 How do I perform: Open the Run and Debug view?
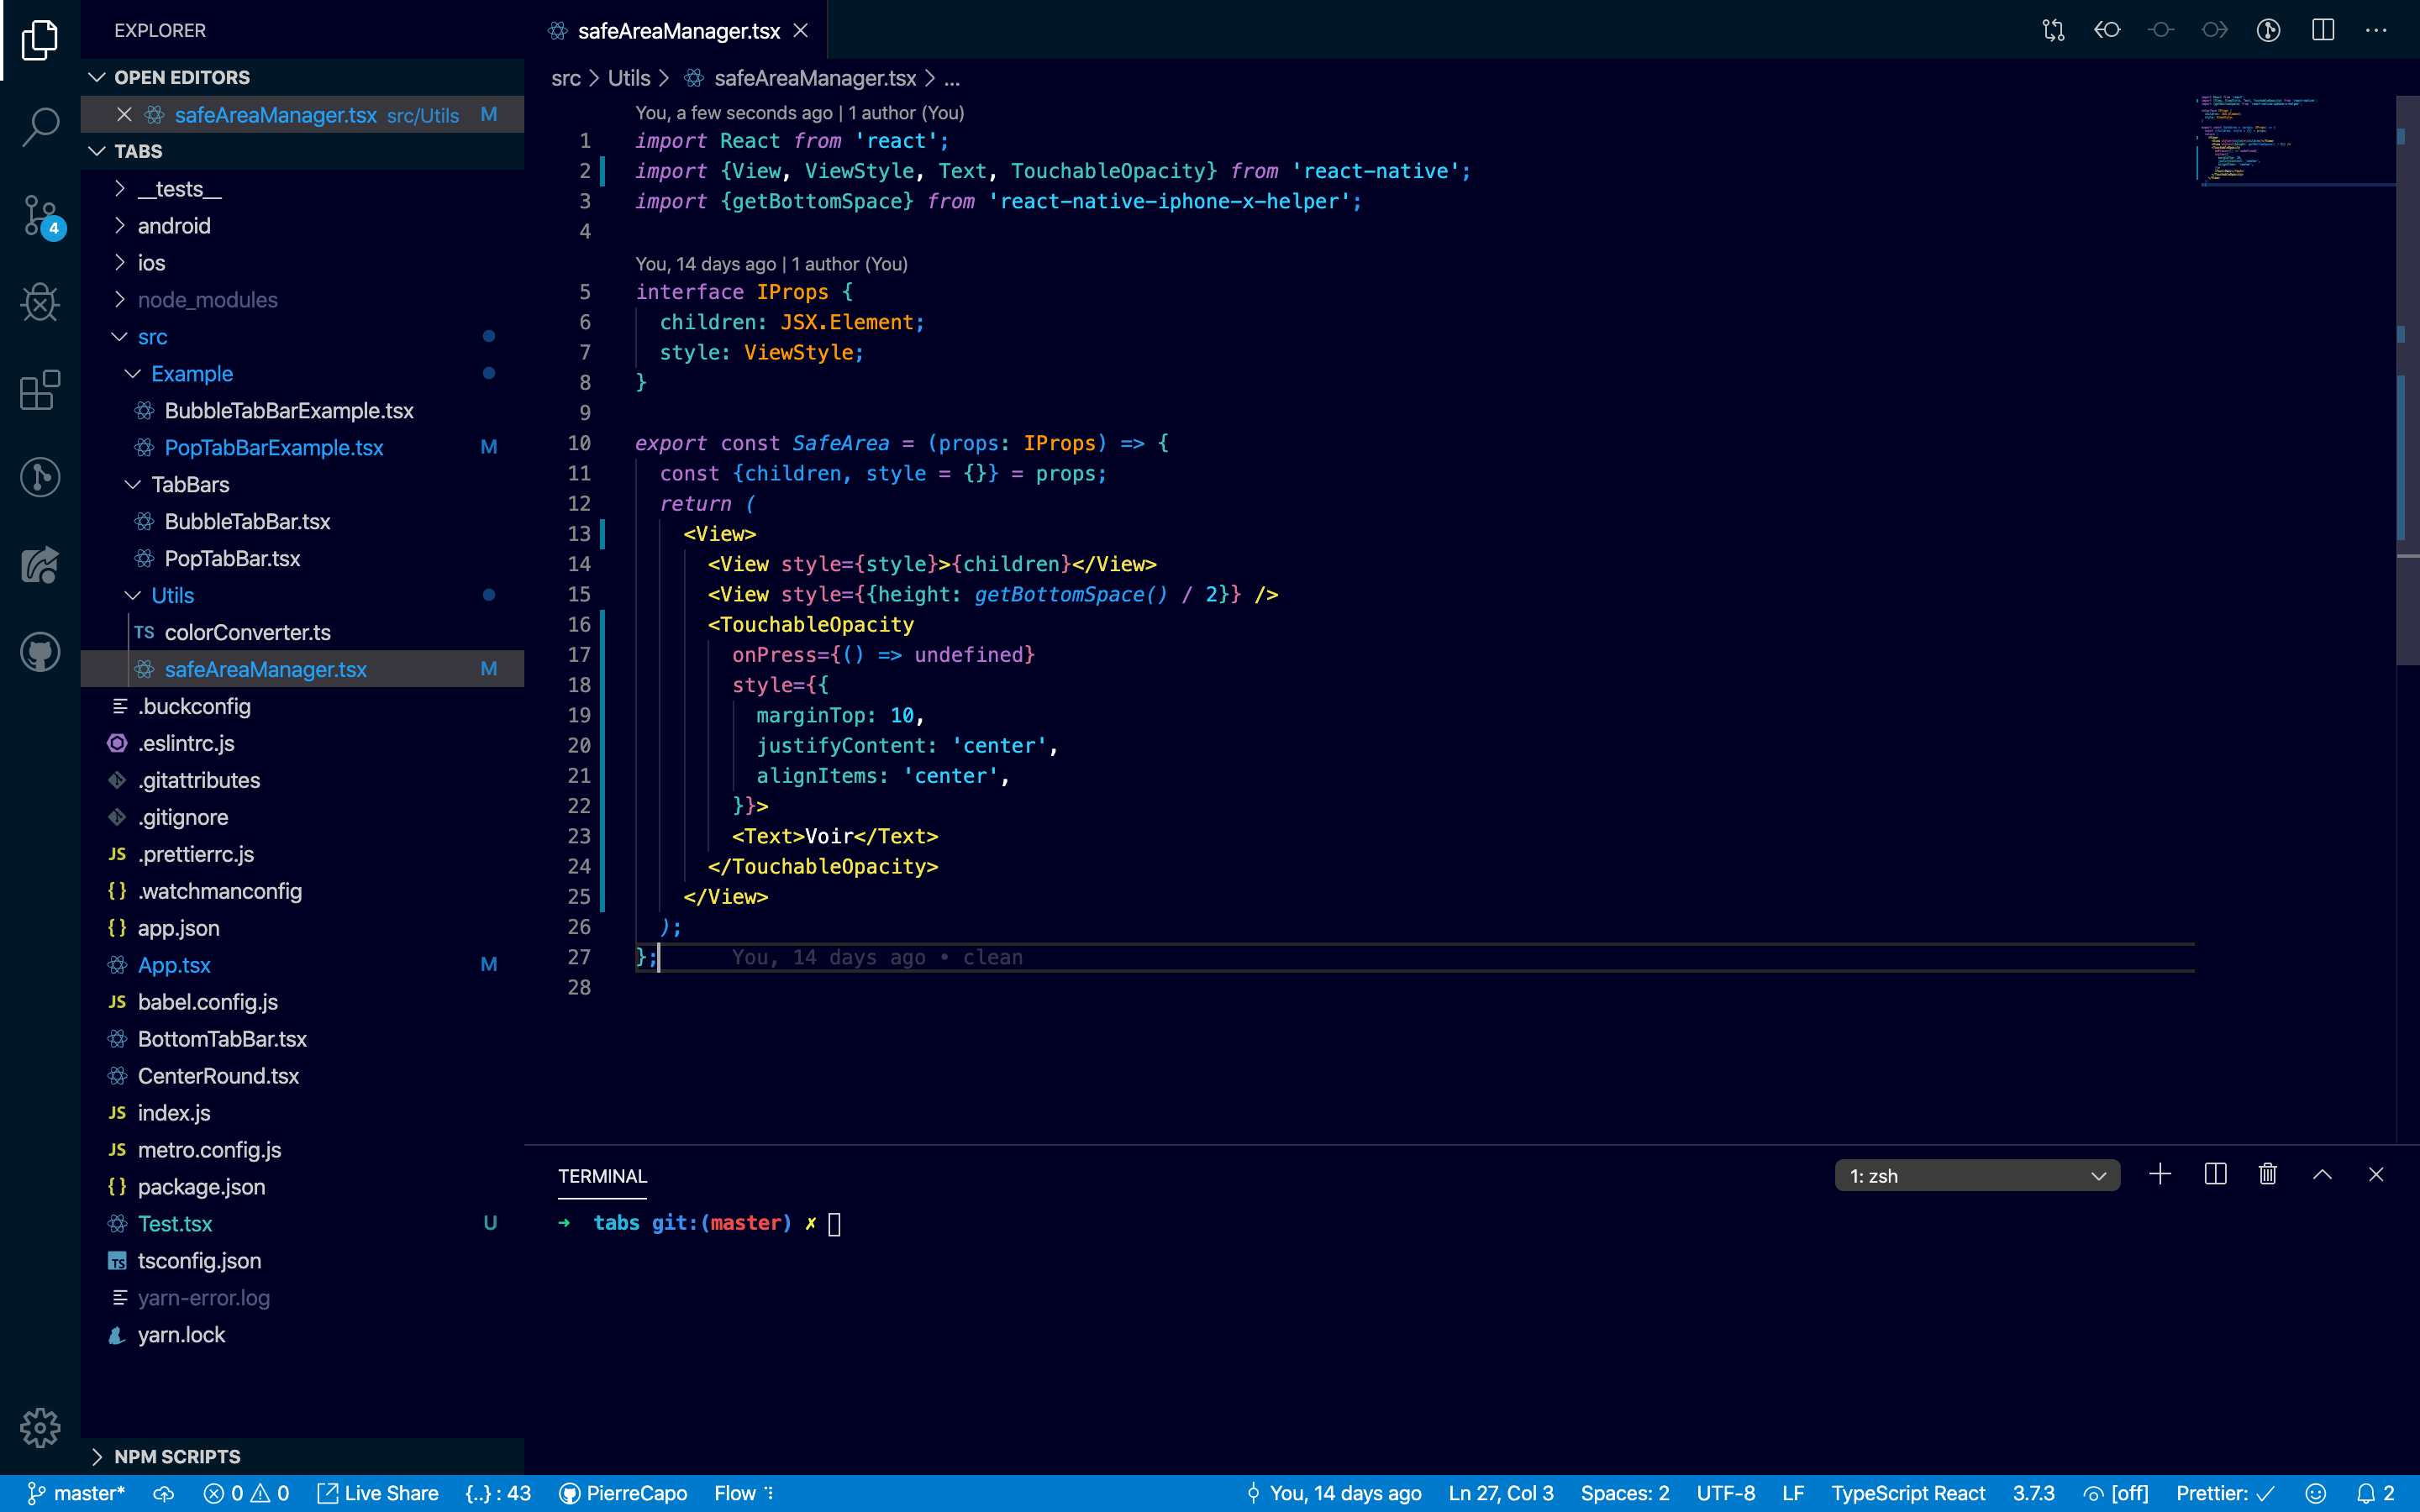pyautogui.click(x=40, y=302)
